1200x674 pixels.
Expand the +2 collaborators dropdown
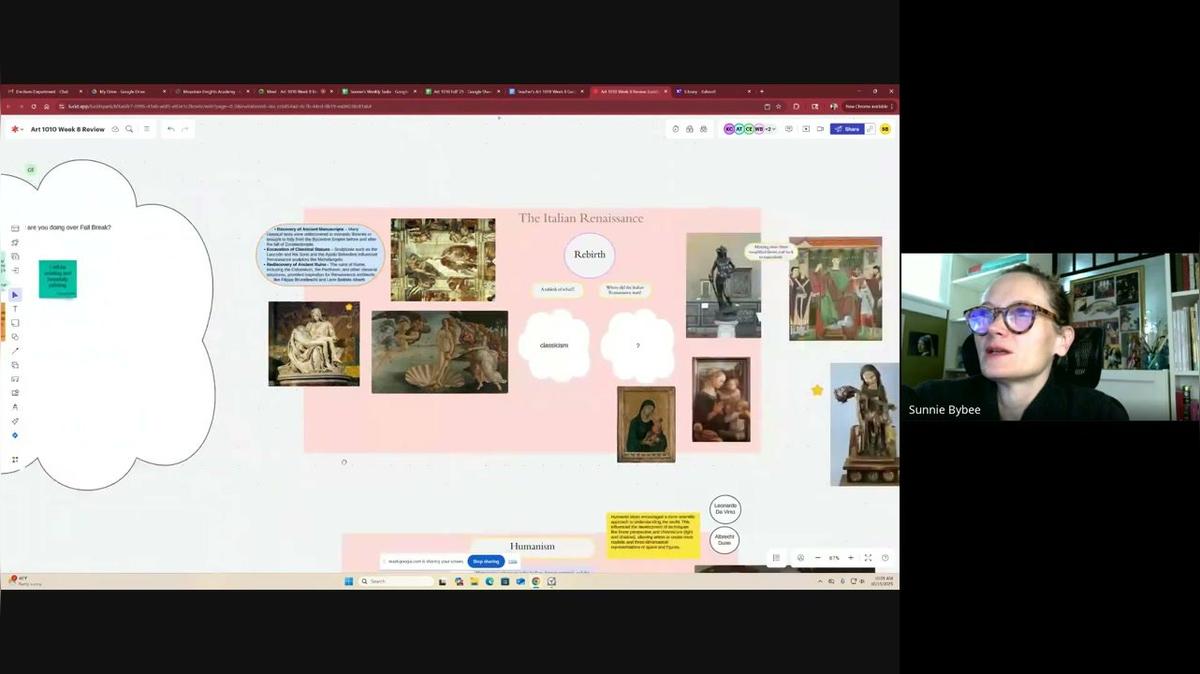[x=770, y=129]
